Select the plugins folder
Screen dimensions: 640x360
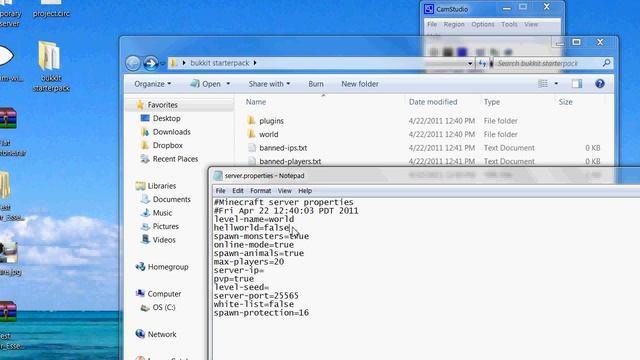(271, 121)
